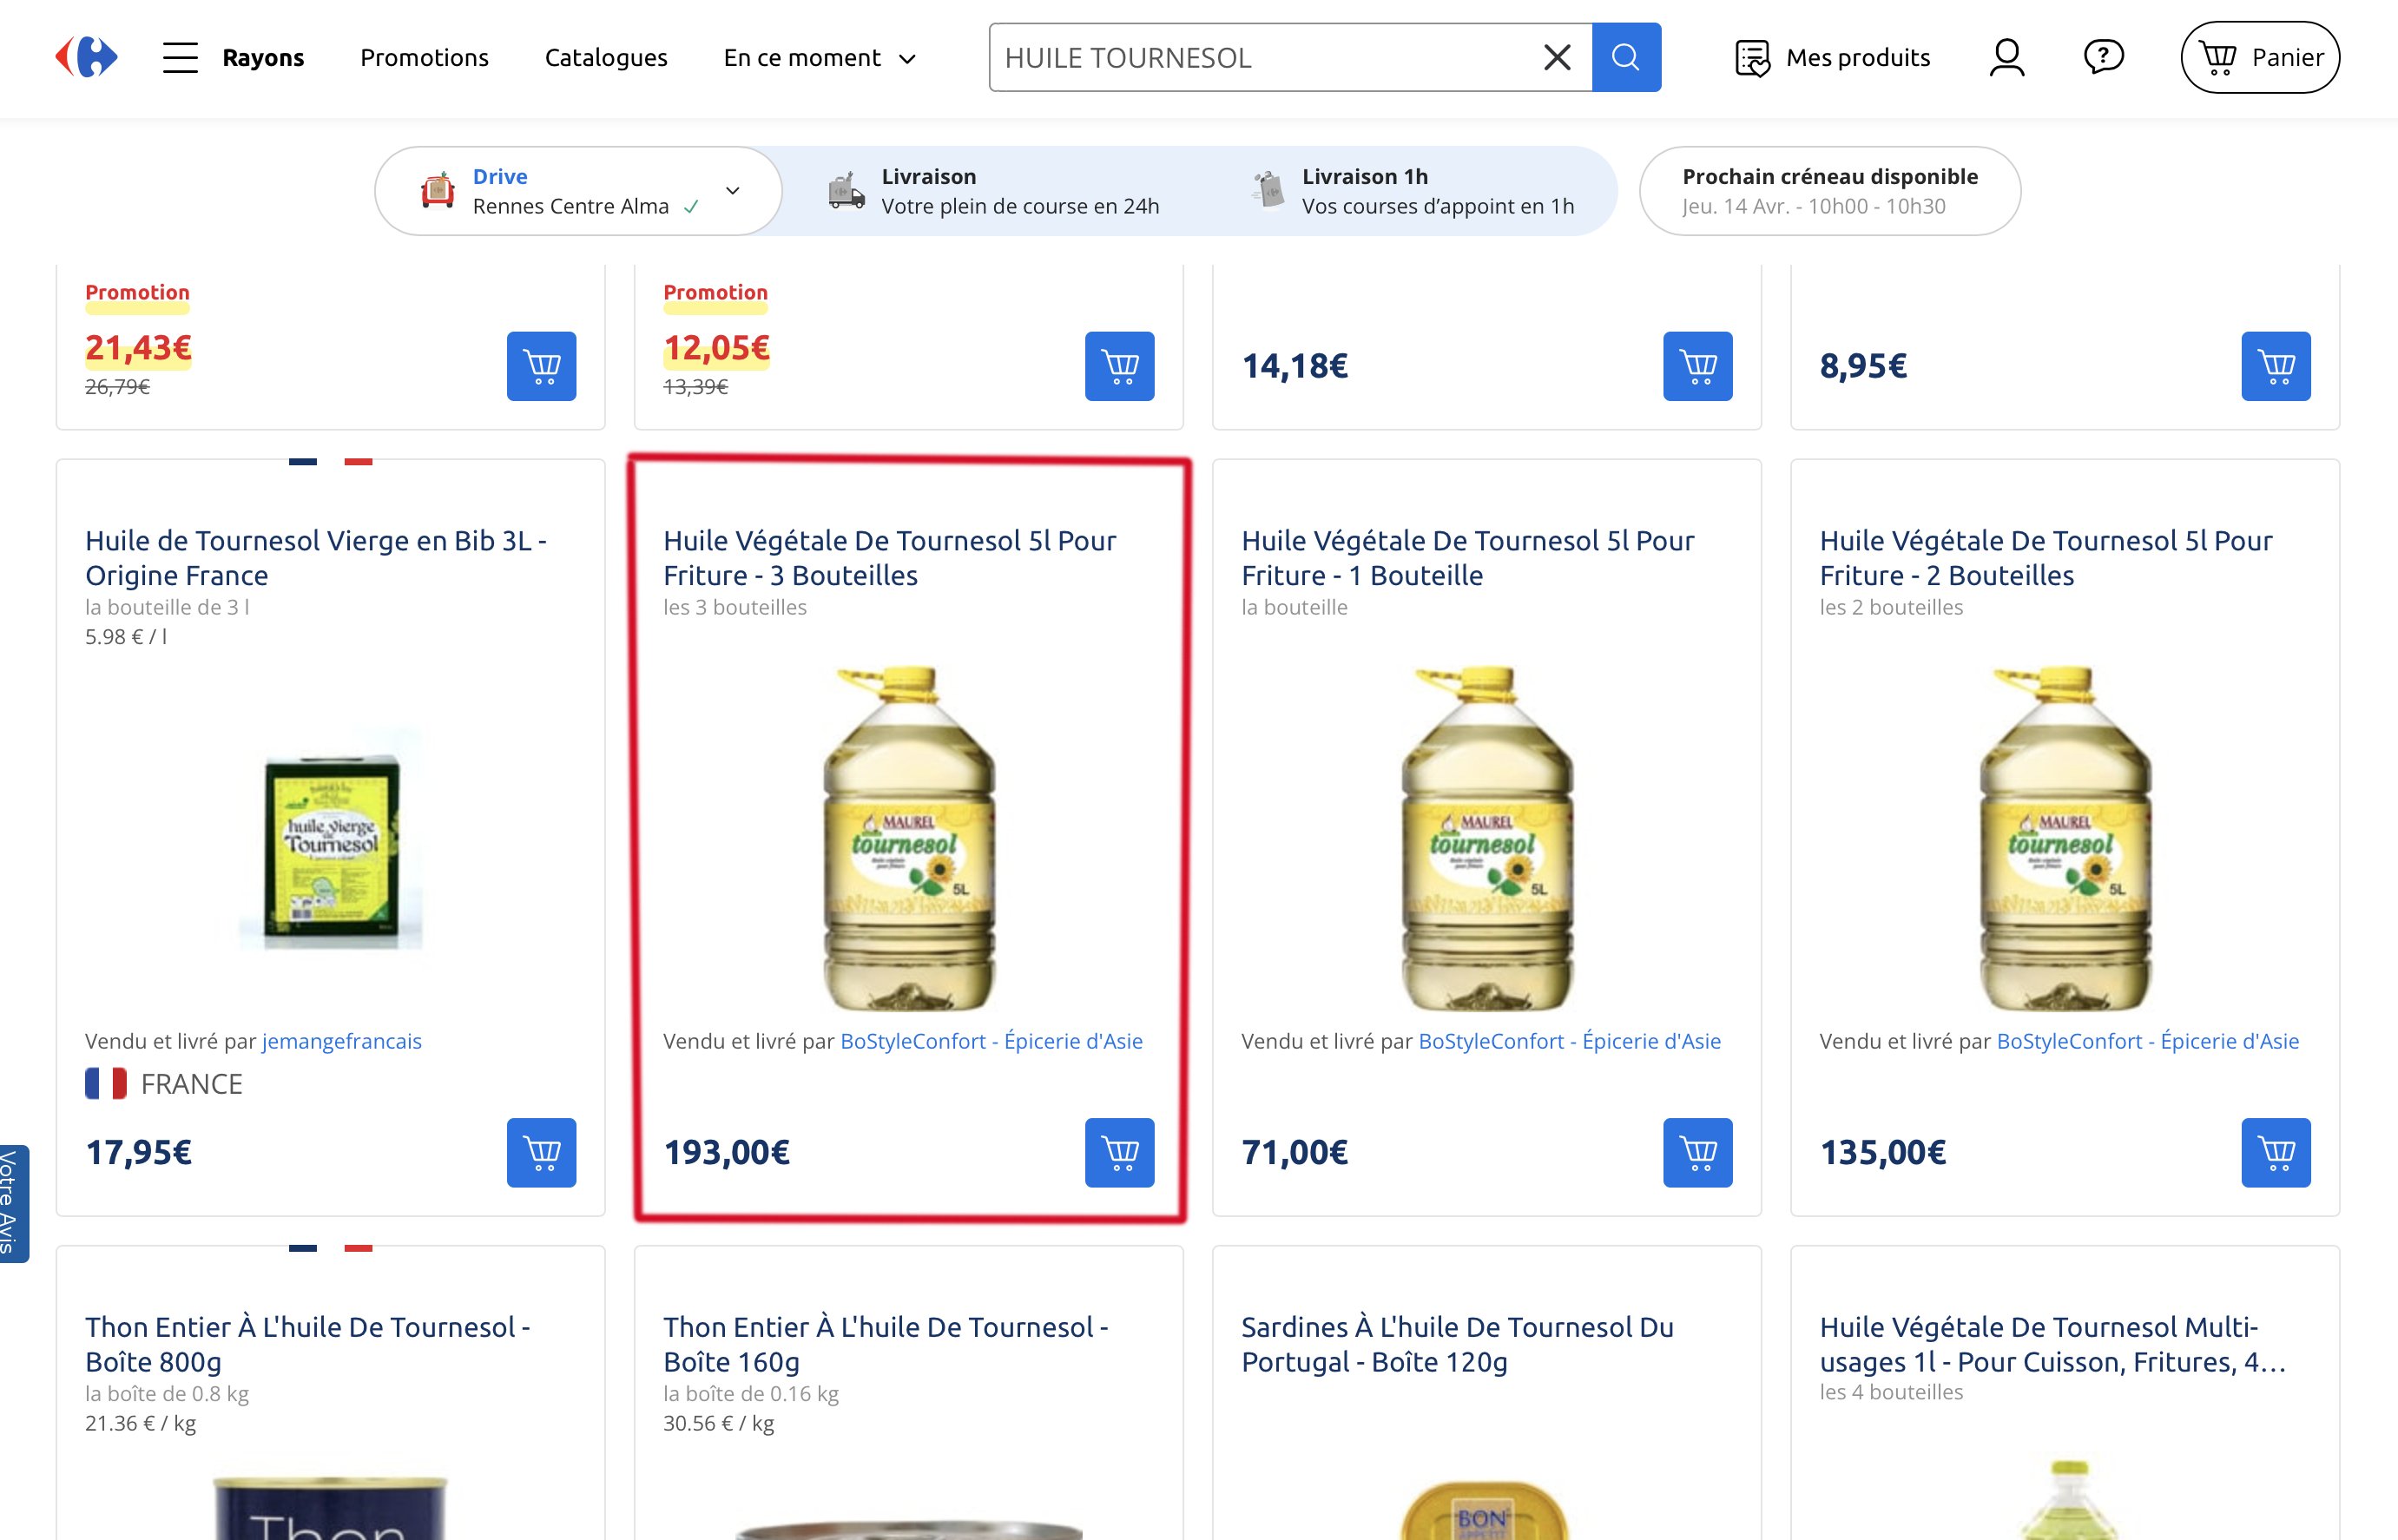Add the 17,95€ Bib 3L oil to cart
Viewport: 2398px width, 1540px height.
pyautogui.click(x=541, y=1152)
